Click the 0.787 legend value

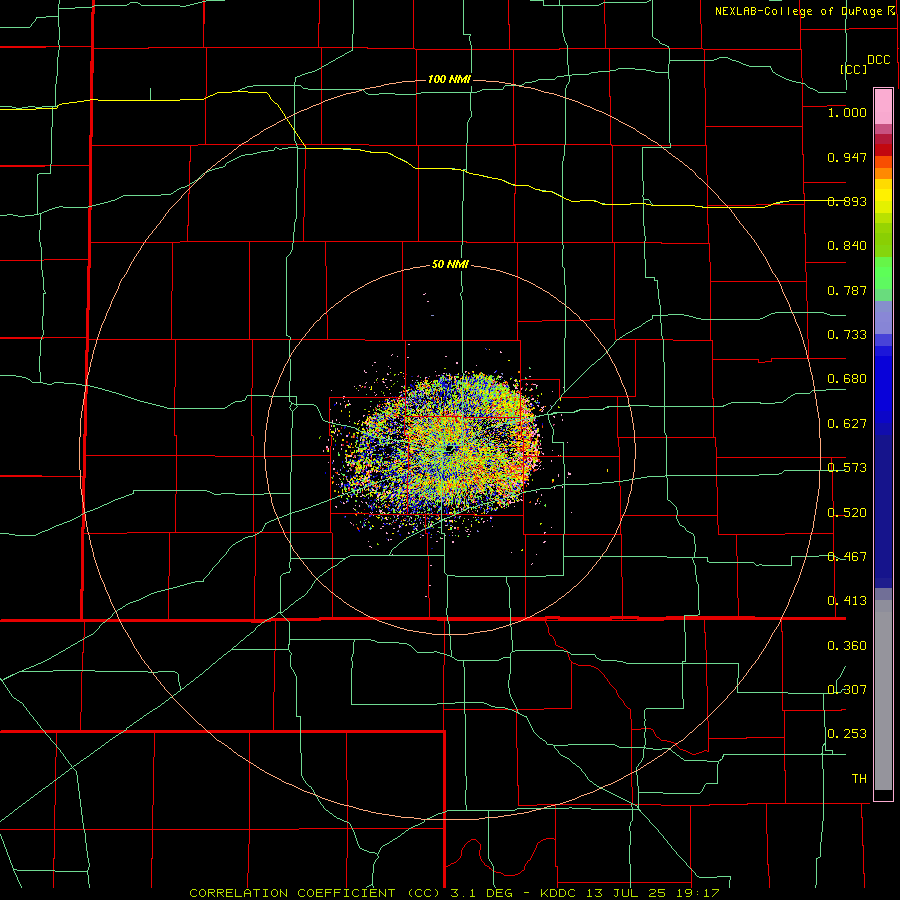(x=847, y=290)
